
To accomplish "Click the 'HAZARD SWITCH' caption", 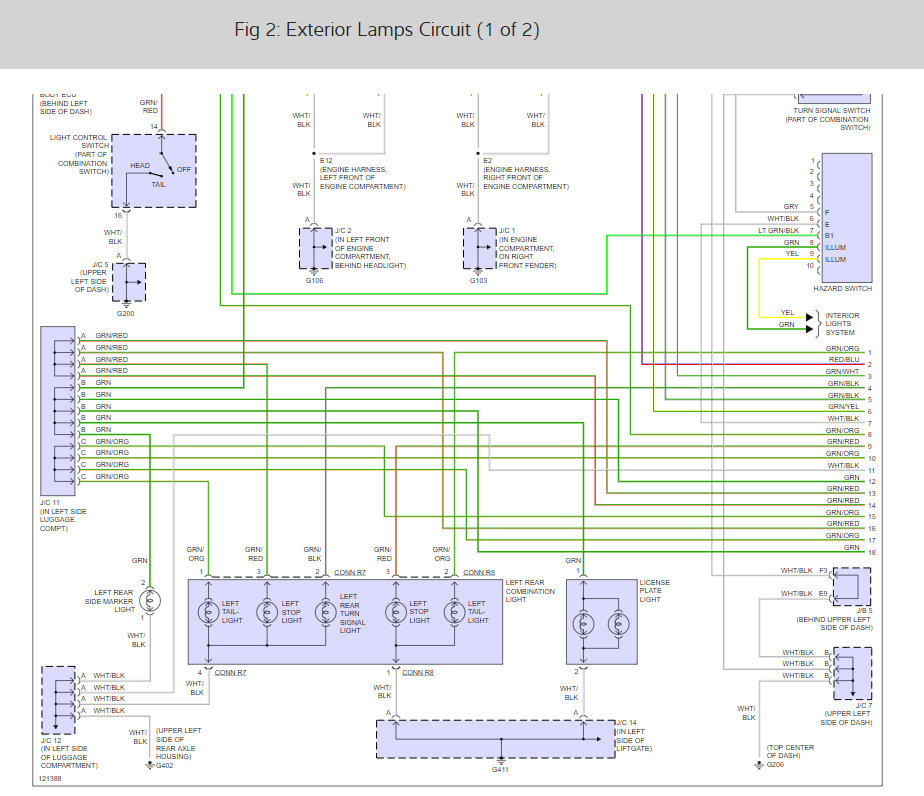I will [842, 289].
